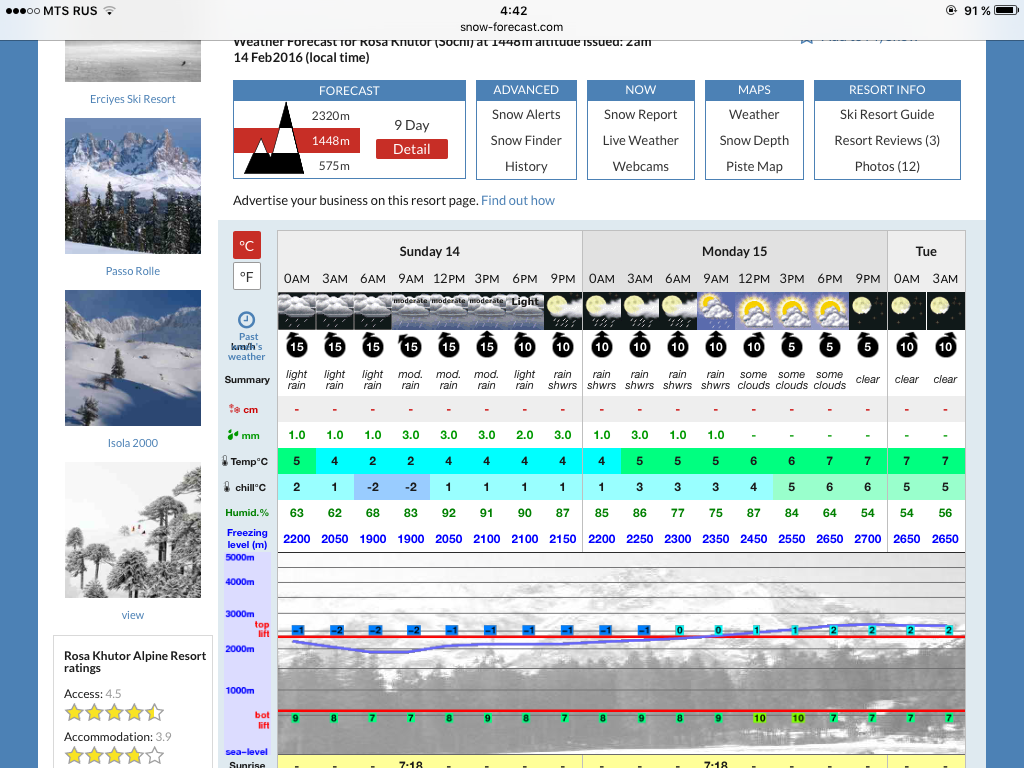Open Resort Reviews (3)
The image size is (1024, 768).
[x=887, y=140]
